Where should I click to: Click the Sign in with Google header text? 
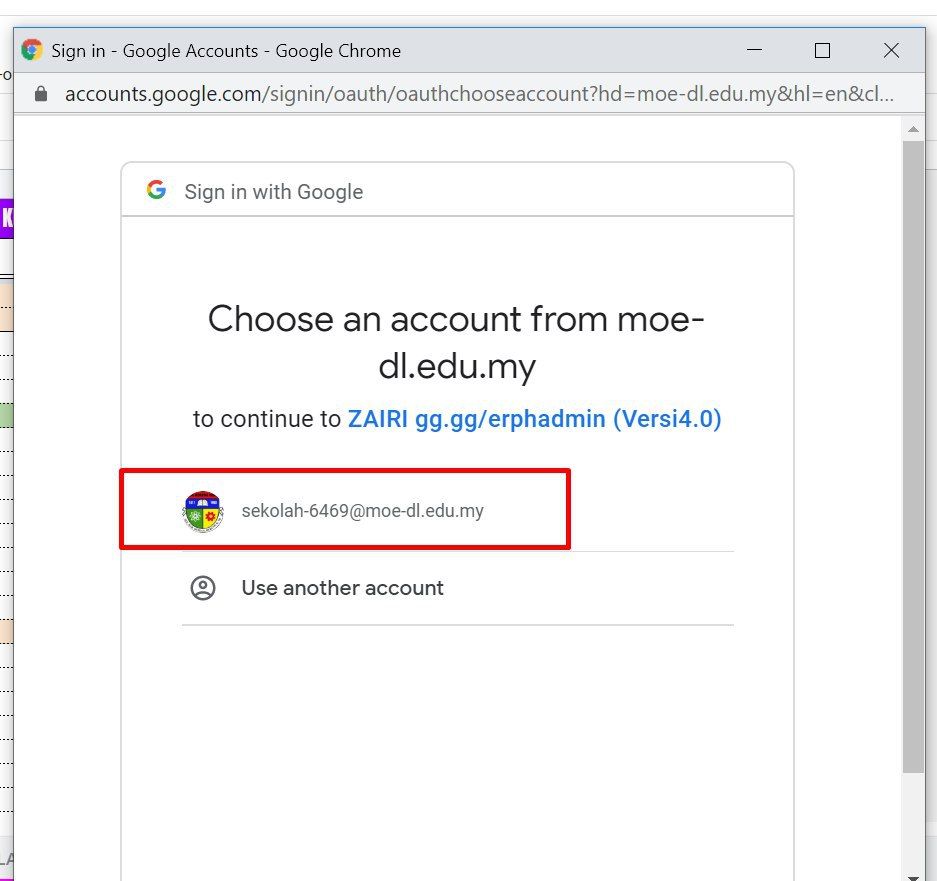pos(273,192)
